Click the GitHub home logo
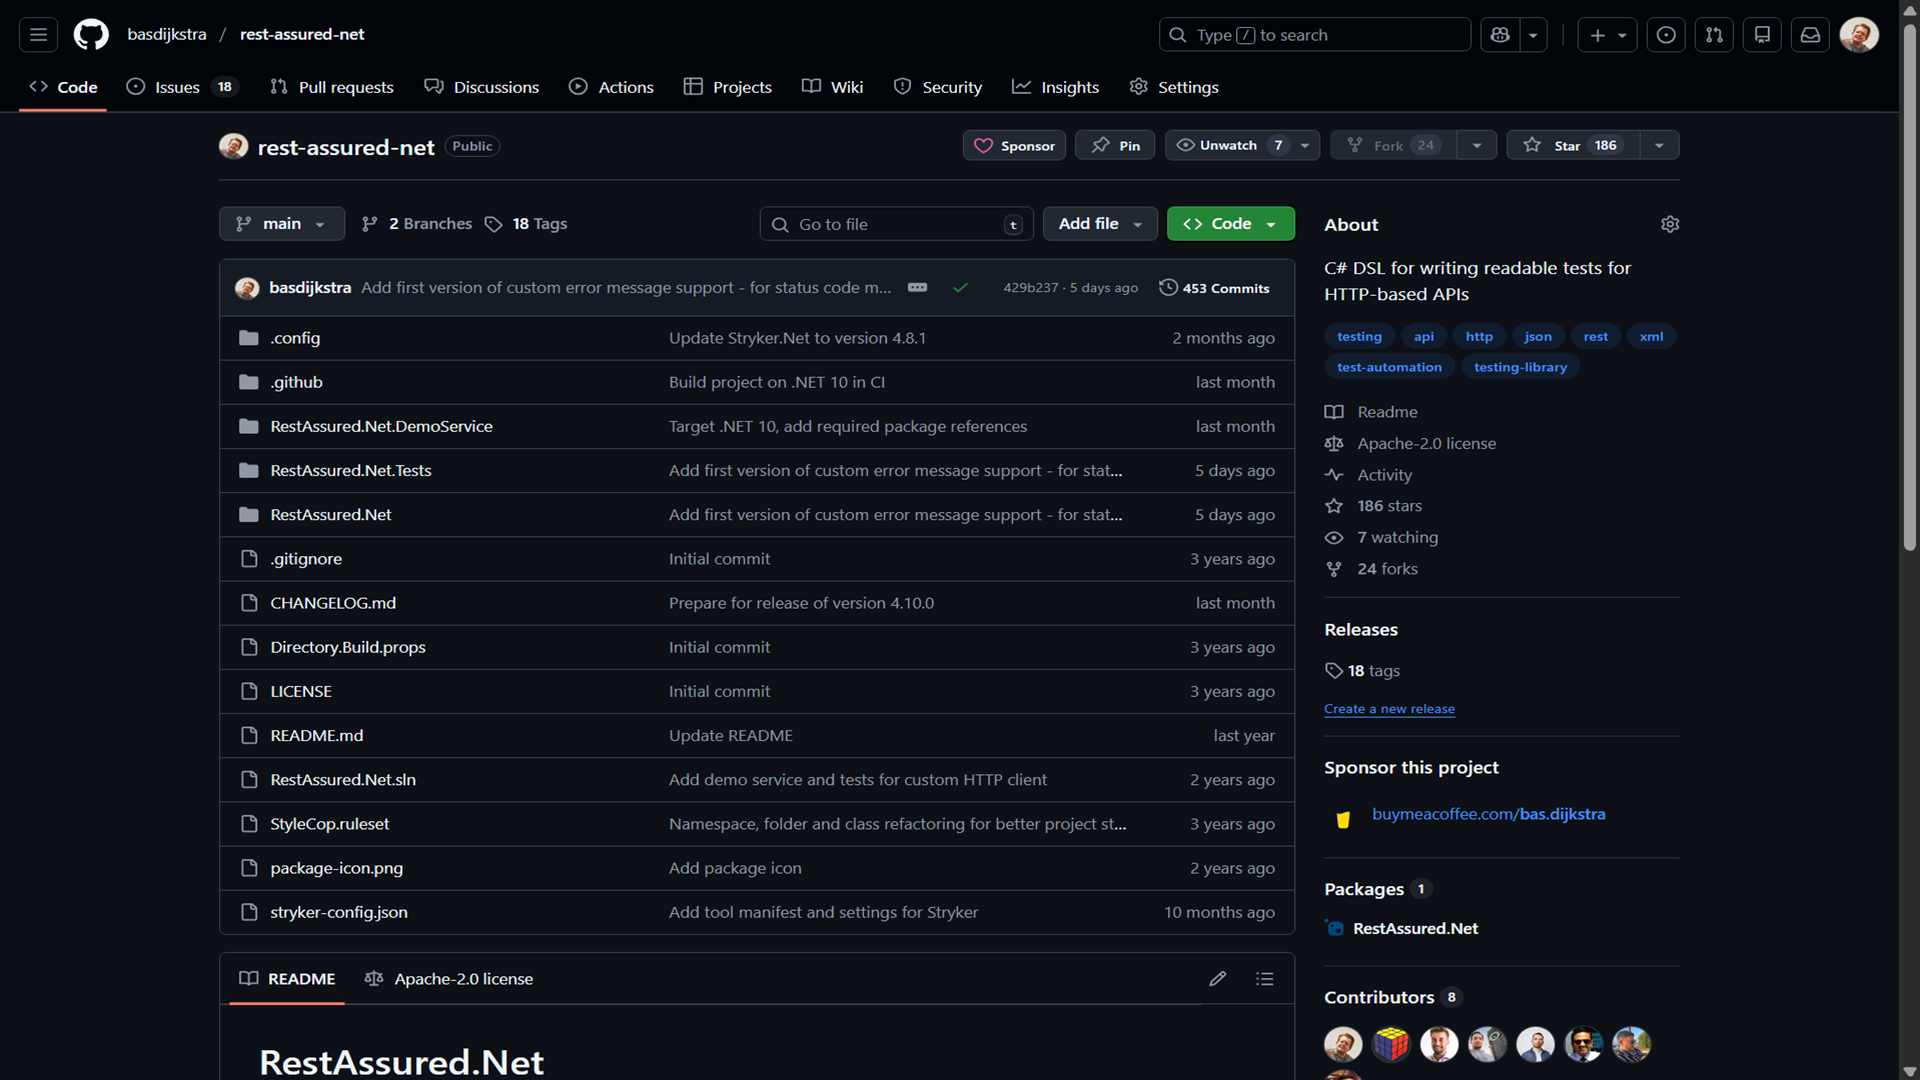1920x1080 pixels. tap(90, 34)
